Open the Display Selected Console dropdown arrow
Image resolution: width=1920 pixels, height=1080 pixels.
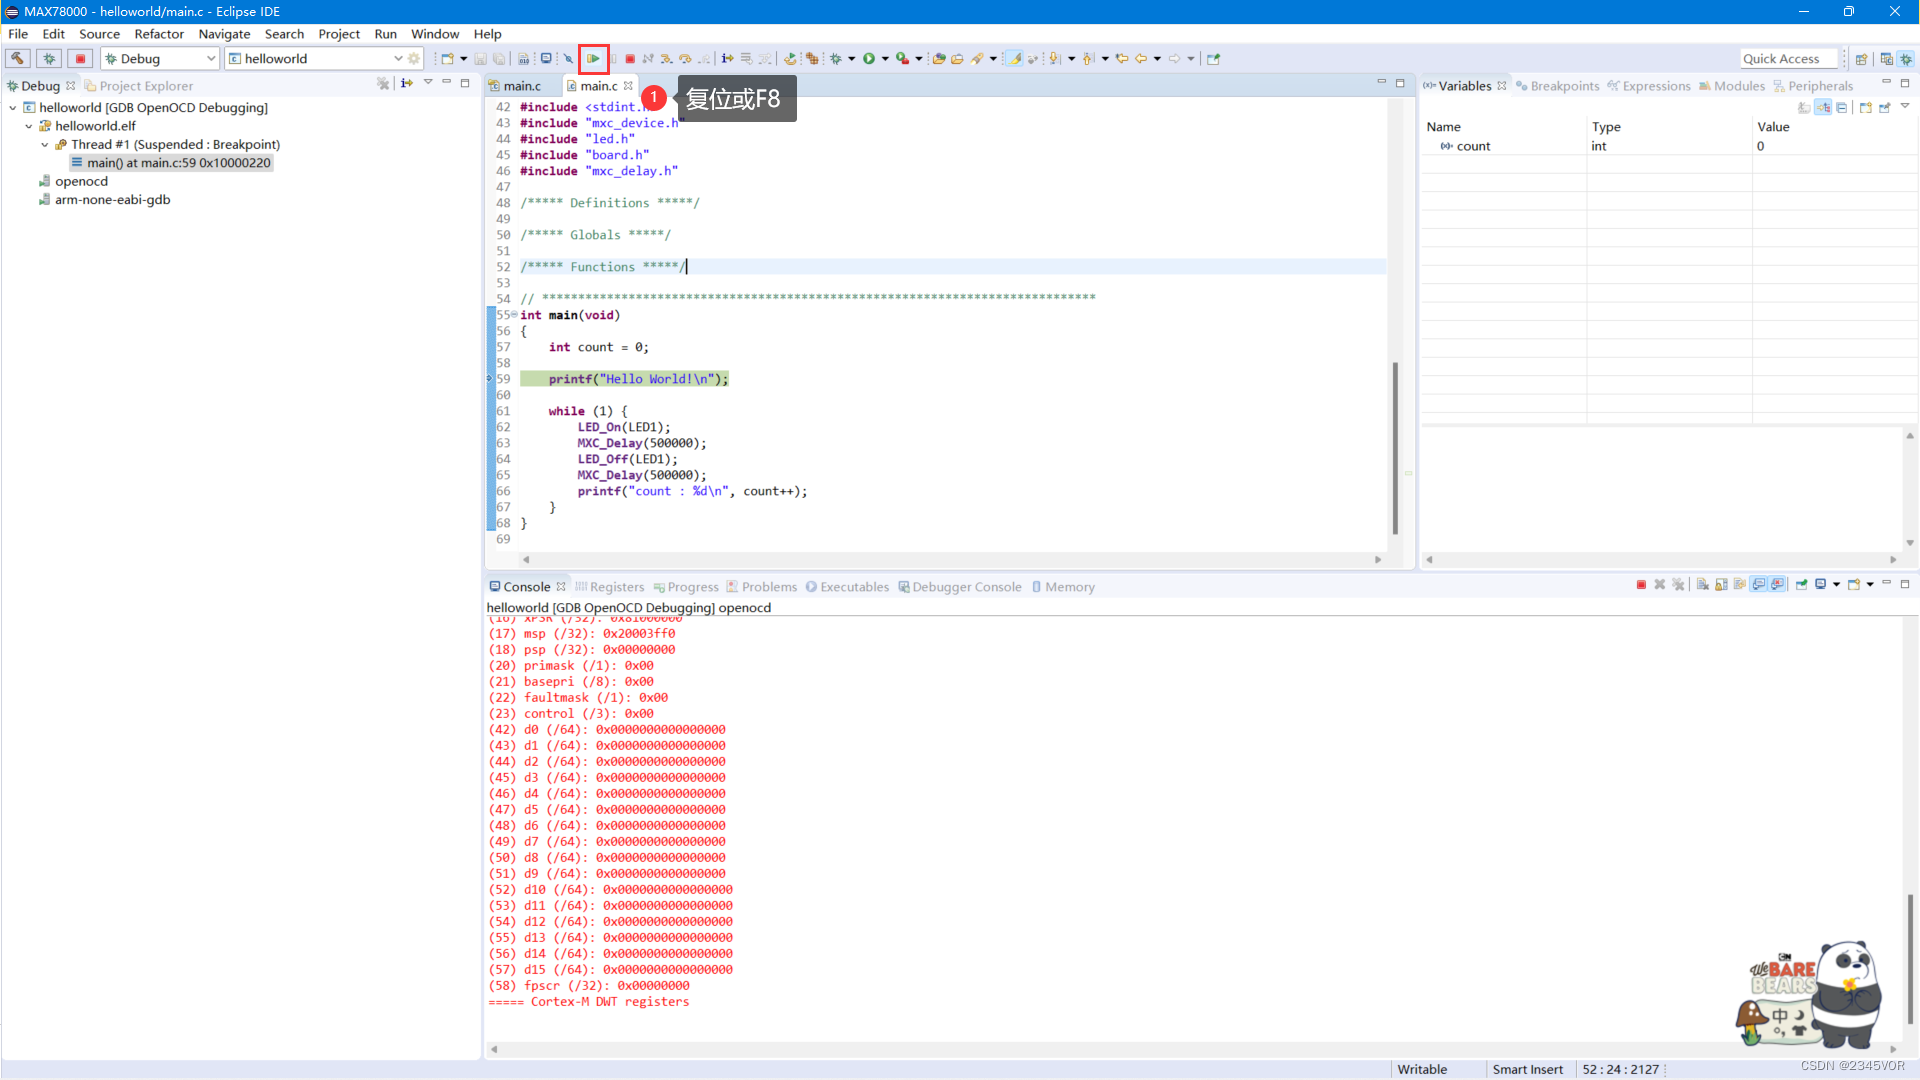coord(1836,585)
